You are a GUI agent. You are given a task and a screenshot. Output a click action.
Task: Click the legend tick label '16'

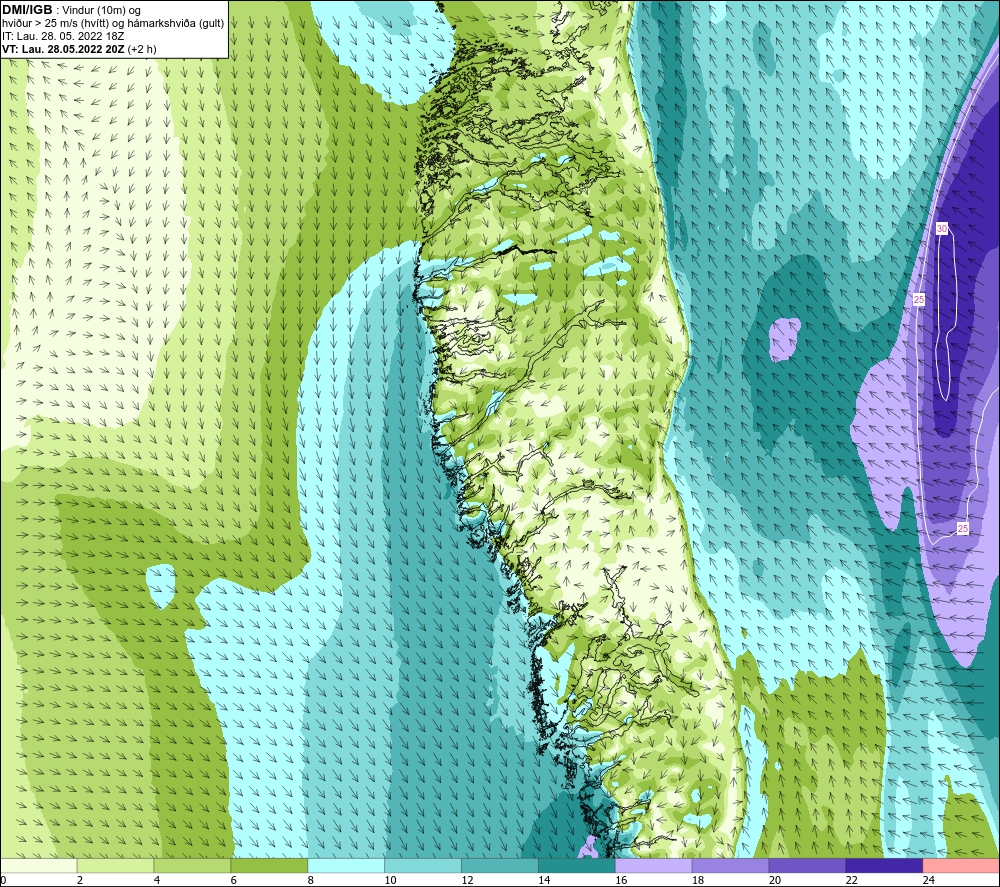point(621,880)
